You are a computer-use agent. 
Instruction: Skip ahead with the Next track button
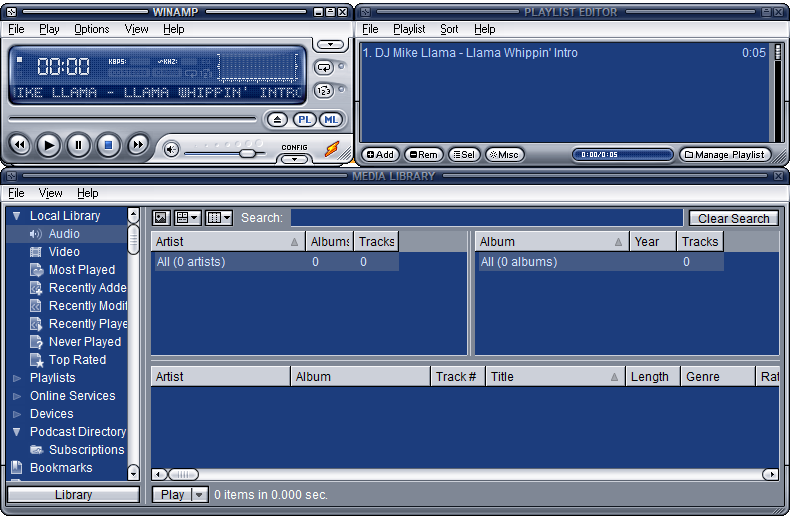[x=138, y=145]
